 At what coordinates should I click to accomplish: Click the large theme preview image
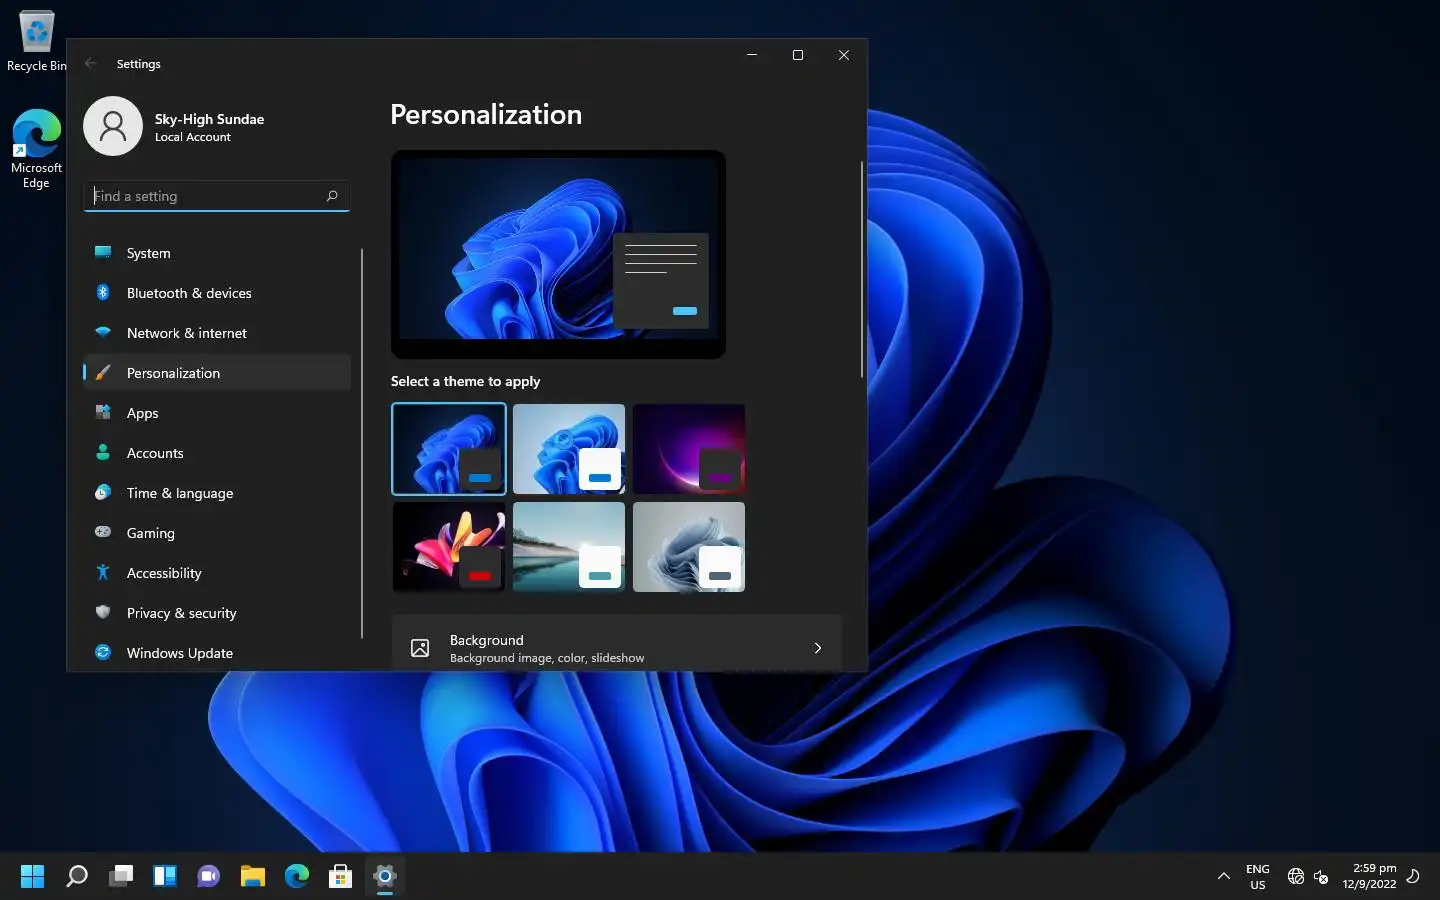[558, 254]
